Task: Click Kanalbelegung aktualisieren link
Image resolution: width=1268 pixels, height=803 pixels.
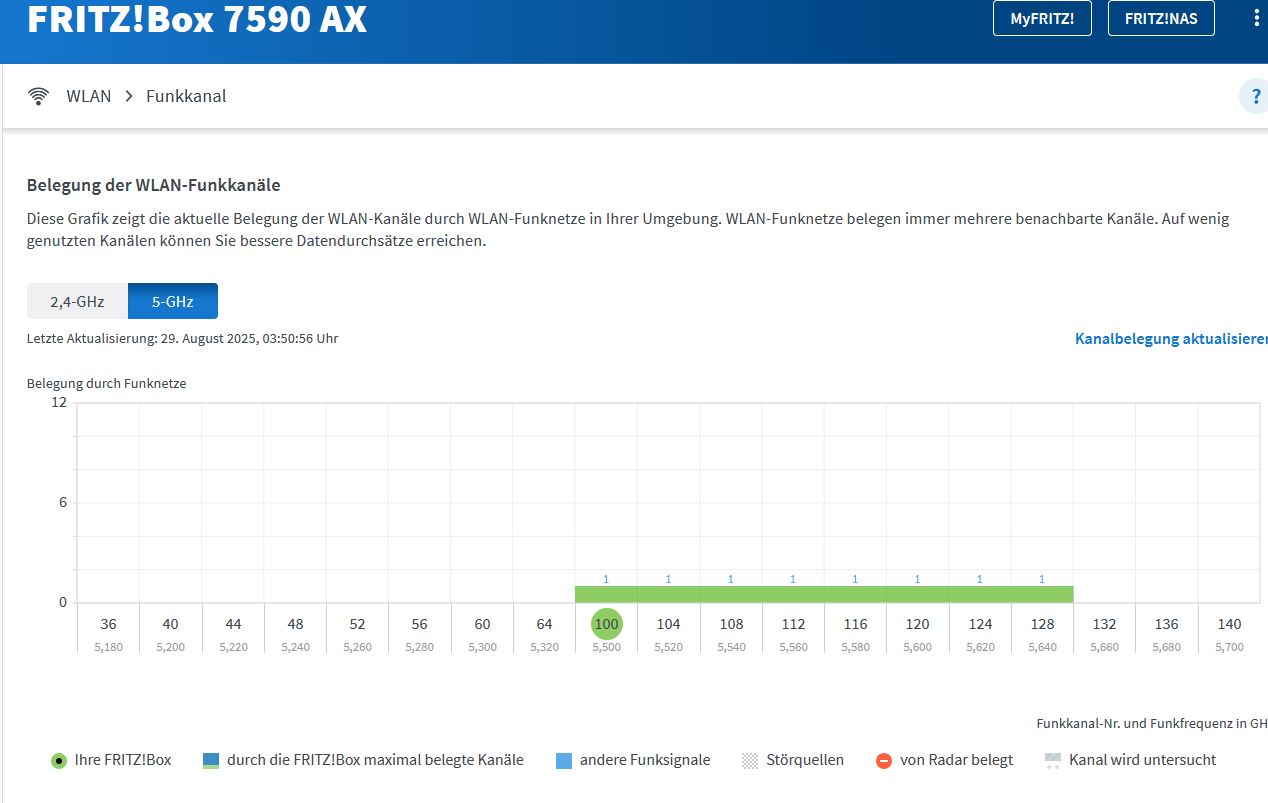Action: [1171, 339]
